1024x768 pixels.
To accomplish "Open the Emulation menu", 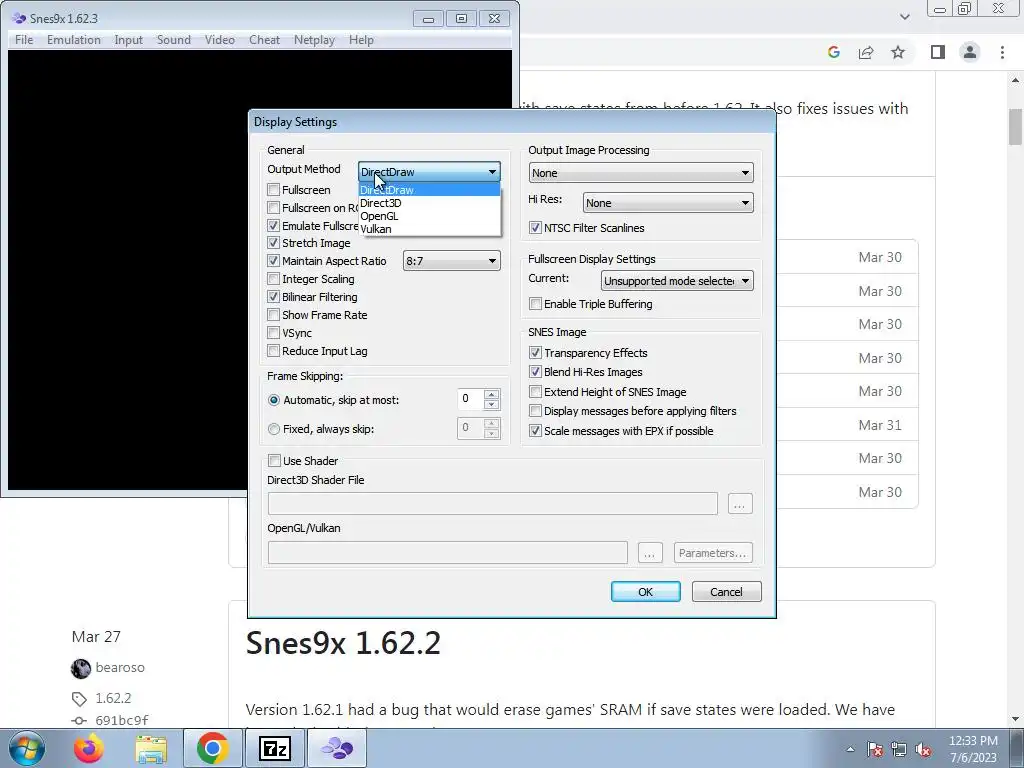I will click(x=74, y=40).
